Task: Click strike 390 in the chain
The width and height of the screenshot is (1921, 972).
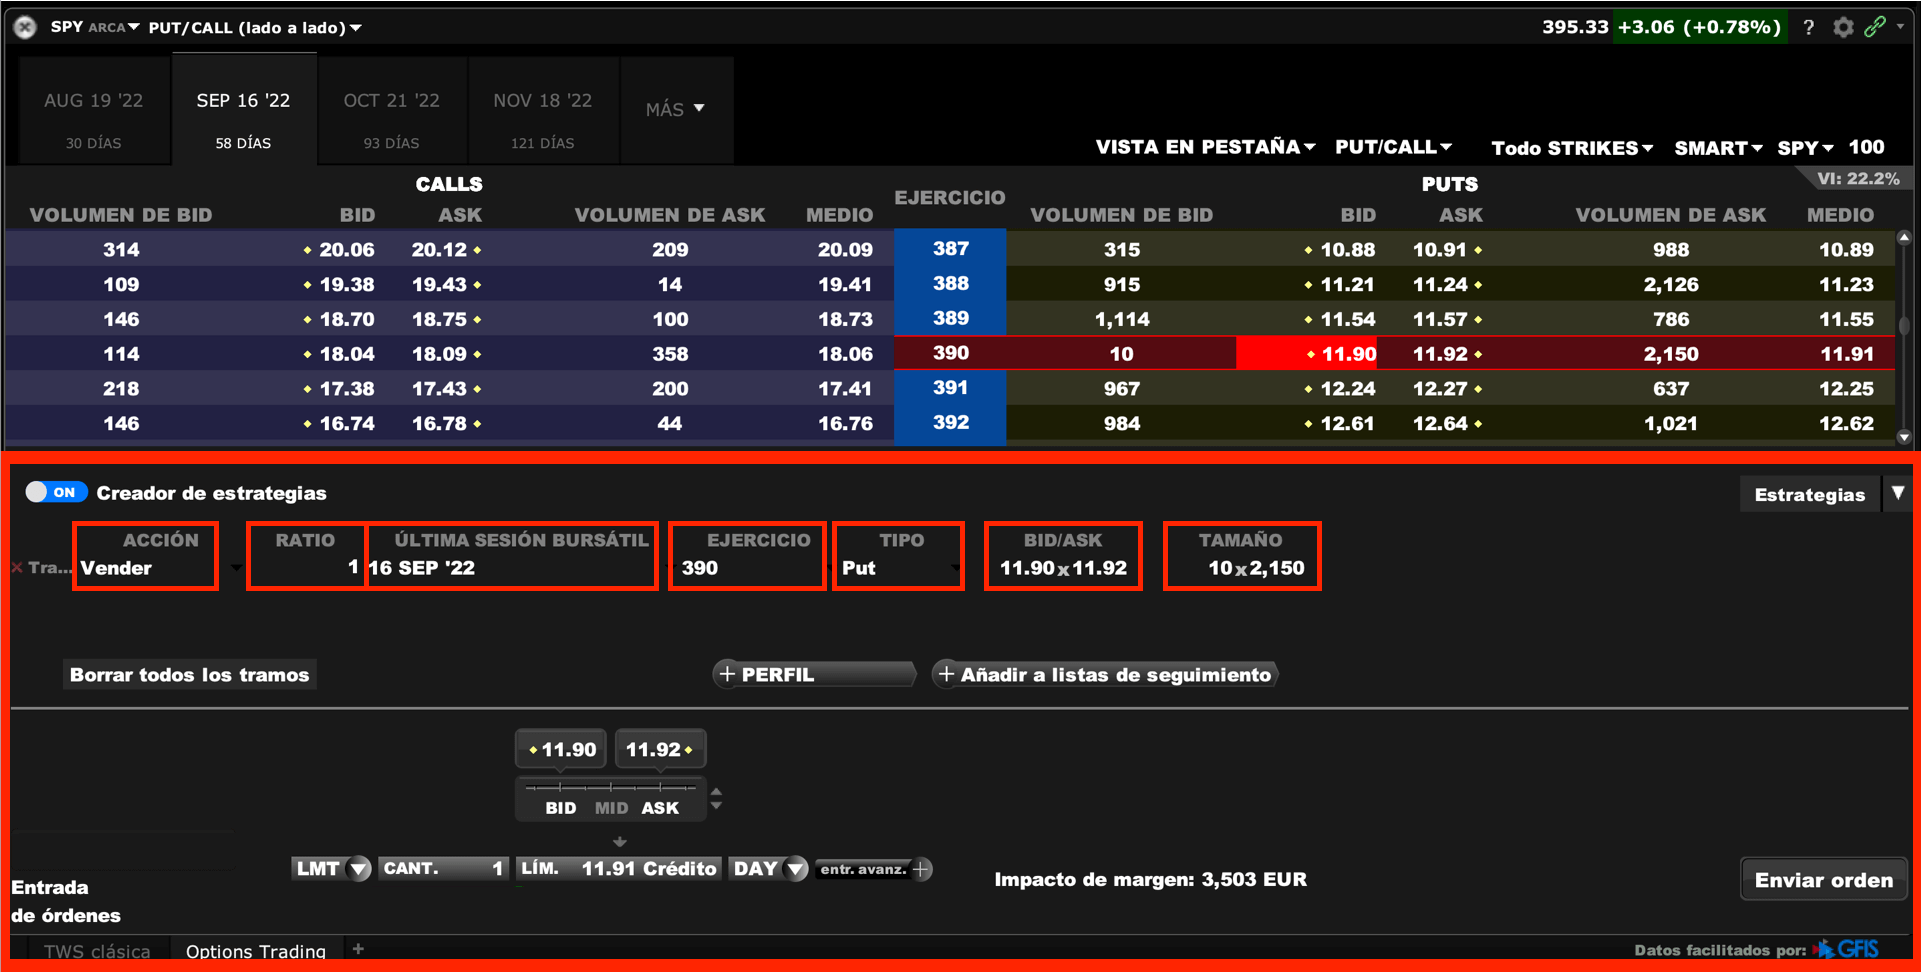Action: [x=950, y=353]
